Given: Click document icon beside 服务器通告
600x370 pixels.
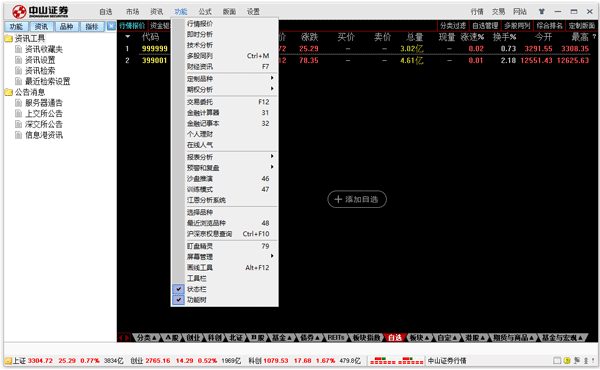Looking at the screenshot, I should tap(18, 103).
